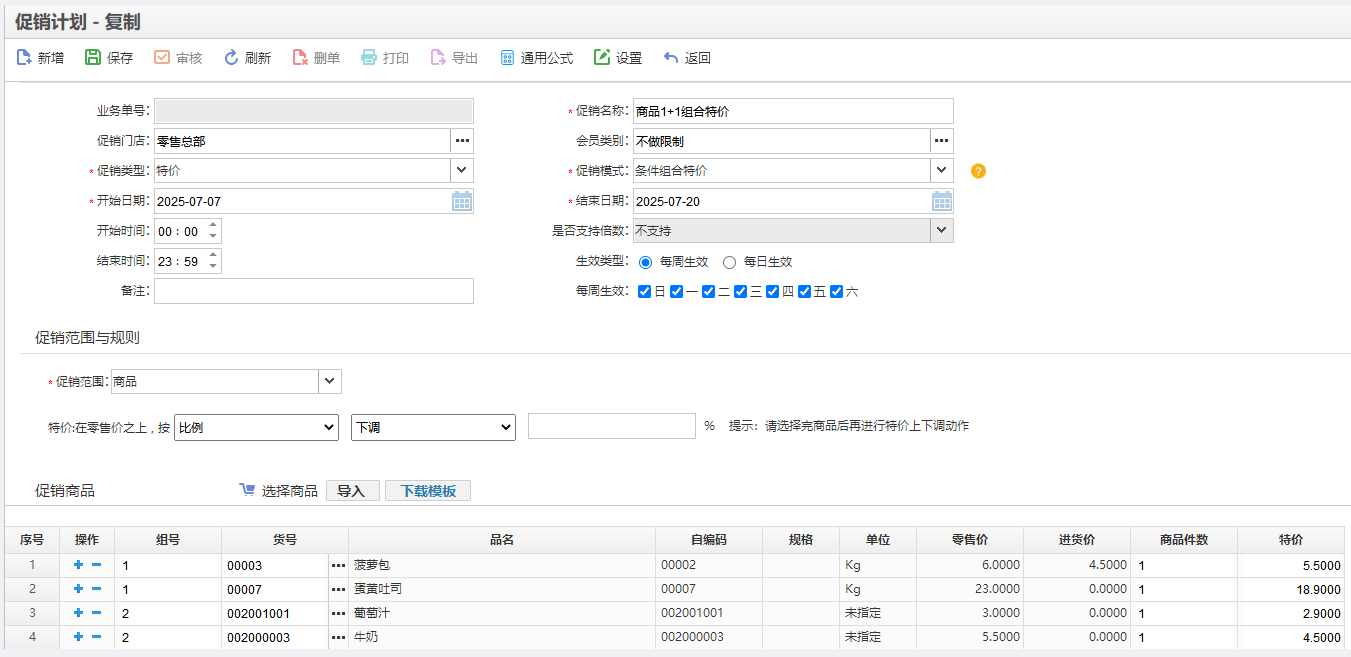1351x657 pixels.
Task: Select the 每周生效 radio button
Action: coord(645,262)
